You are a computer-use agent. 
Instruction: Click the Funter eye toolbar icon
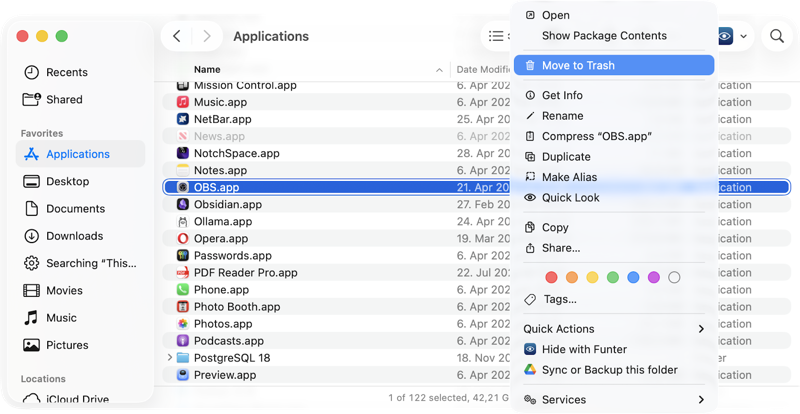tap(725, 36)
